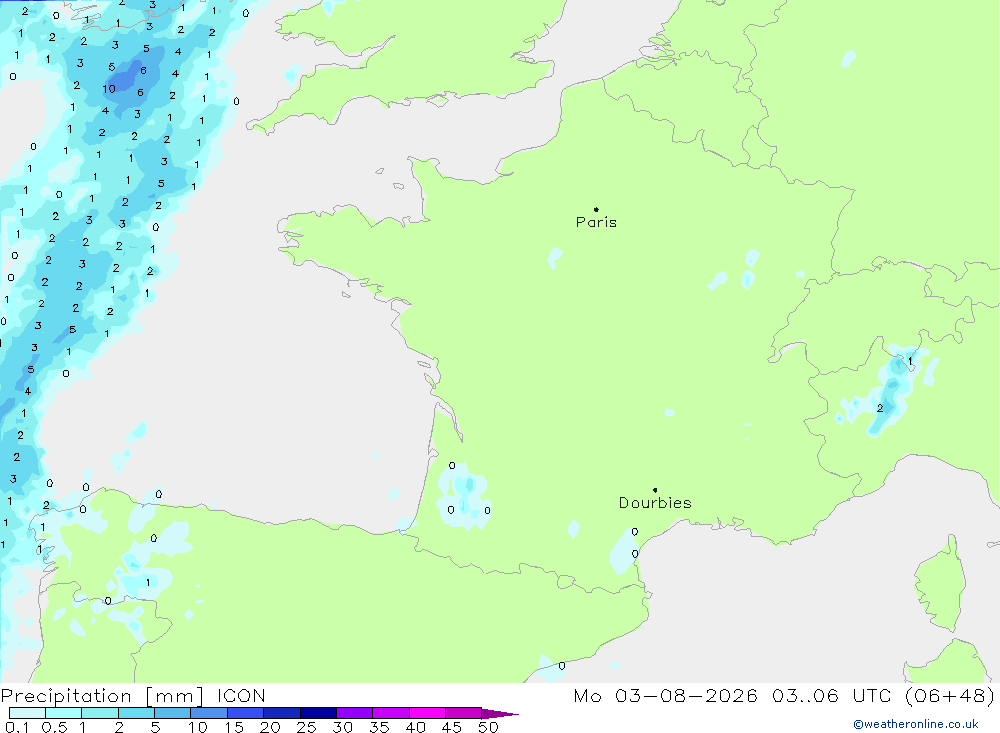Viewport: 1000px width, 733px height.
Task: Click the 'Precipitation [mm]' title text
Action: click(x=103, y=696)
